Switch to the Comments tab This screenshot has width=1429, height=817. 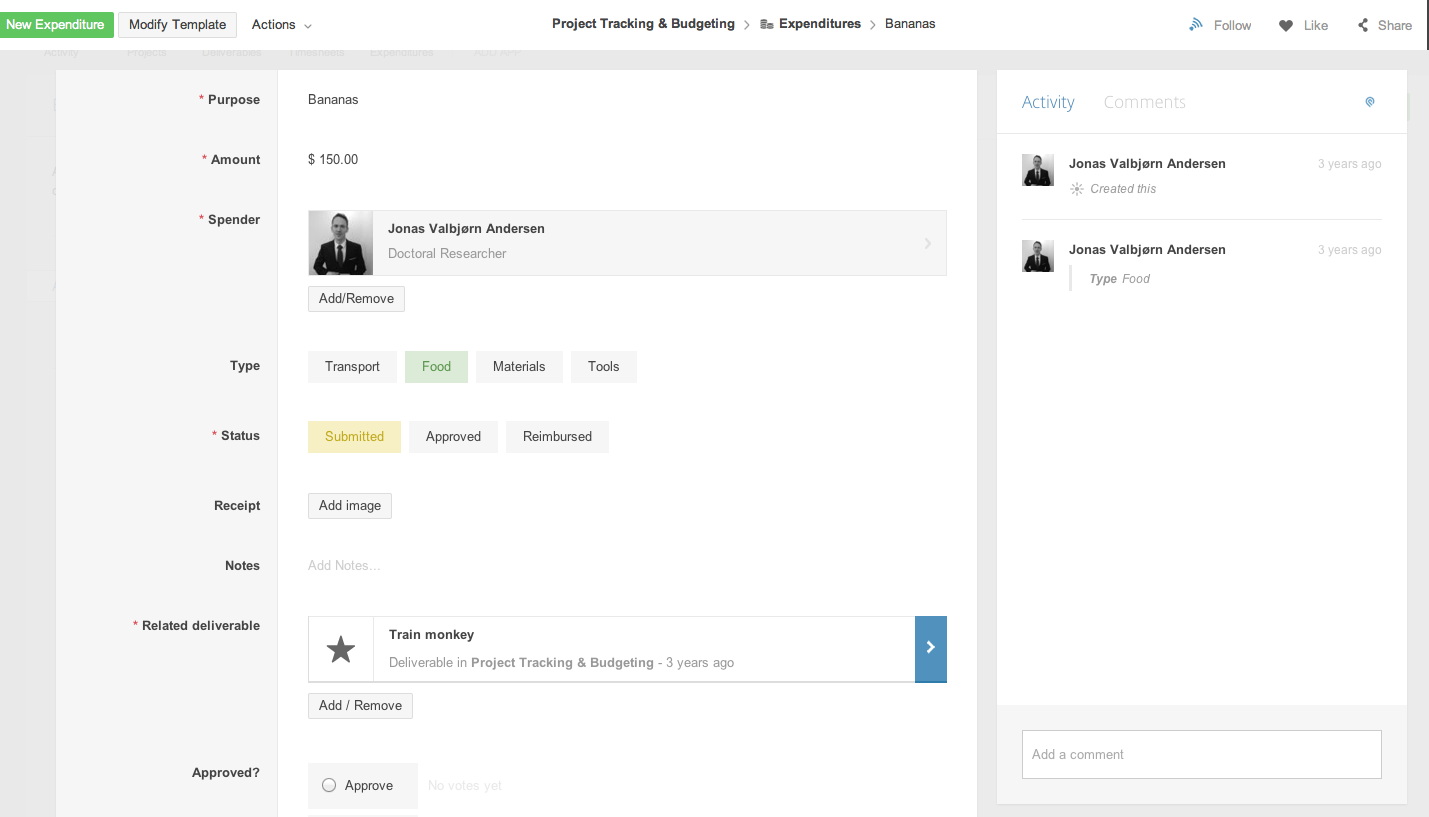click(1144, 102)
